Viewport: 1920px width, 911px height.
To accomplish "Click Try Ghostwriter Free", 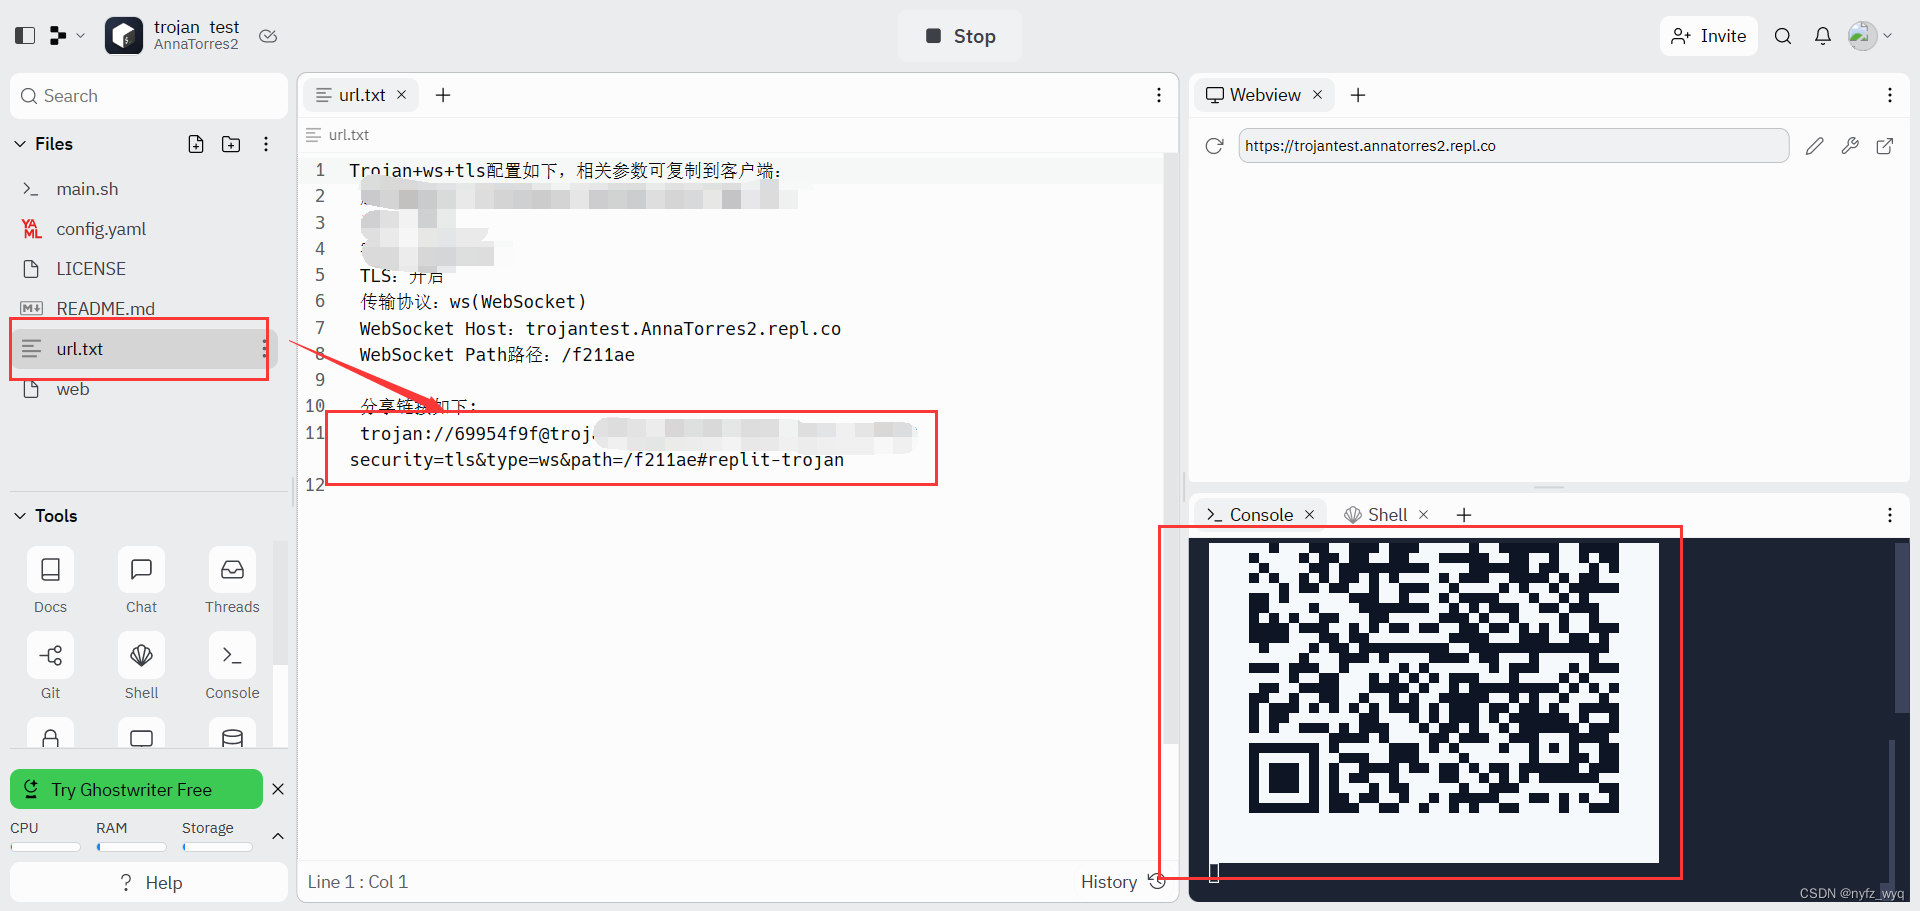I will click(x=136, y=790).
